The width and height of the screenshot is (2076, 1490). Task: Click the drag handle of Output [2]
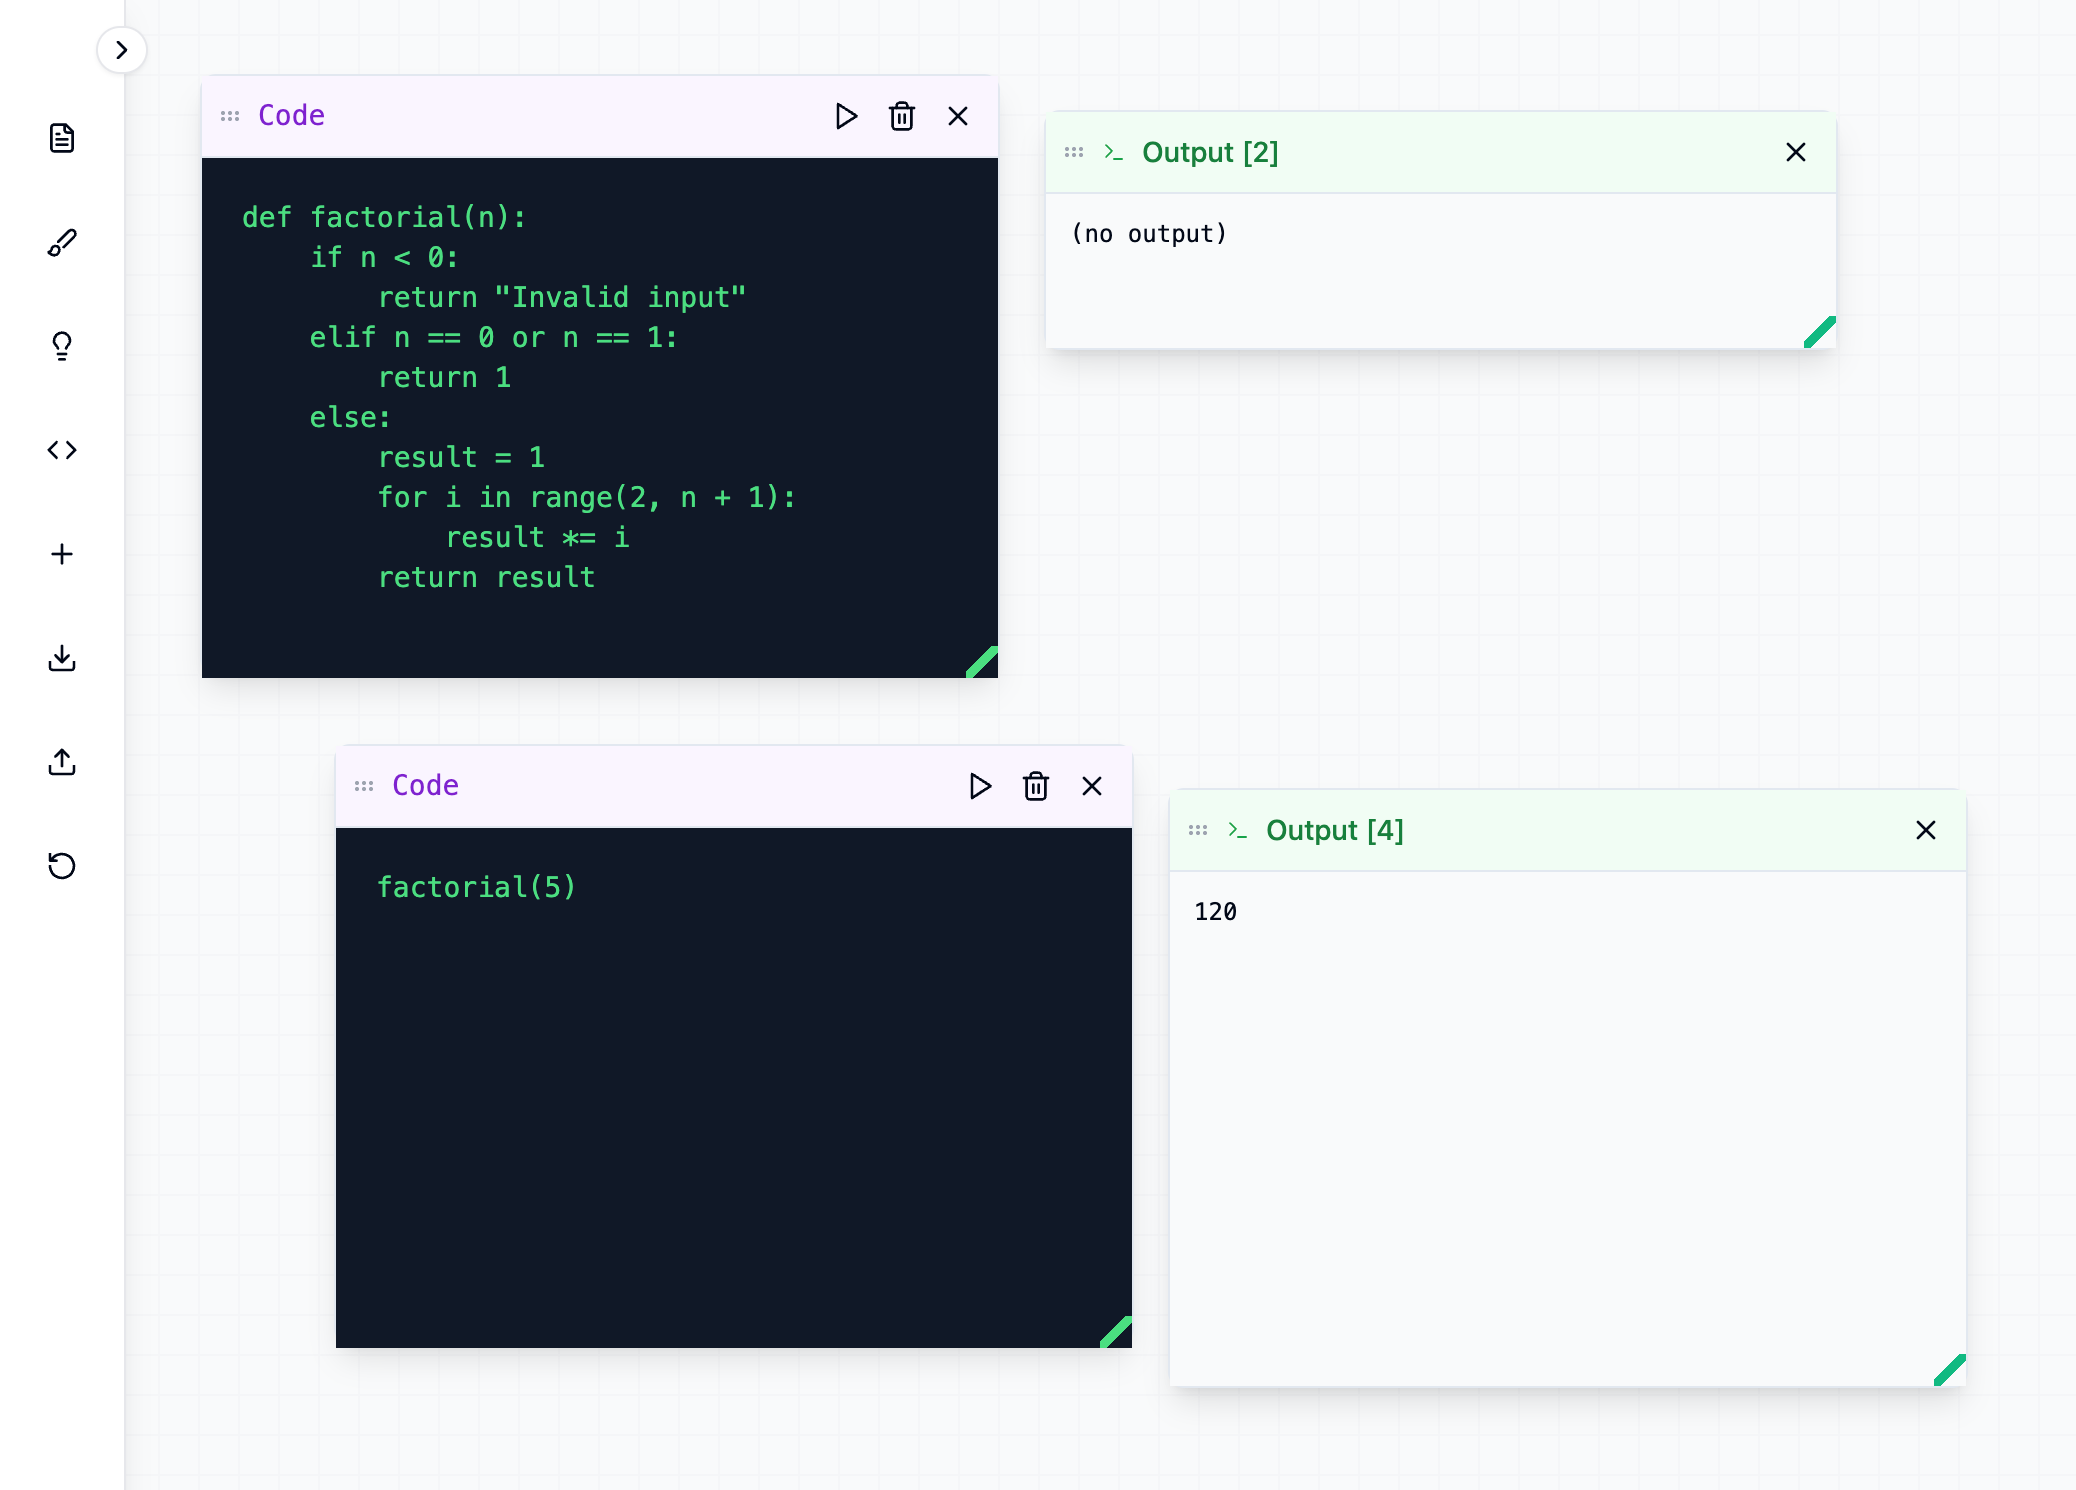[x=1074, y=152]
